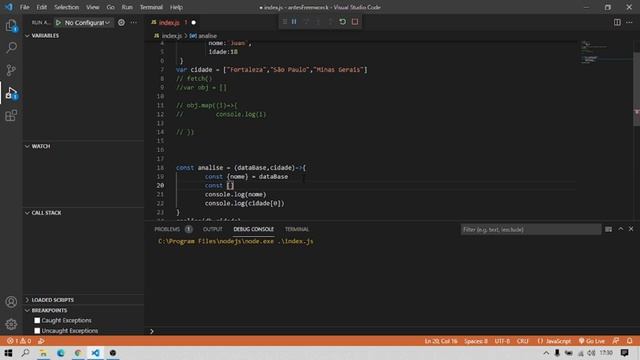The height and width of the screenshot is (360, 640).
Task: Change indentation via Spaces status item
Action: point(476,341)
